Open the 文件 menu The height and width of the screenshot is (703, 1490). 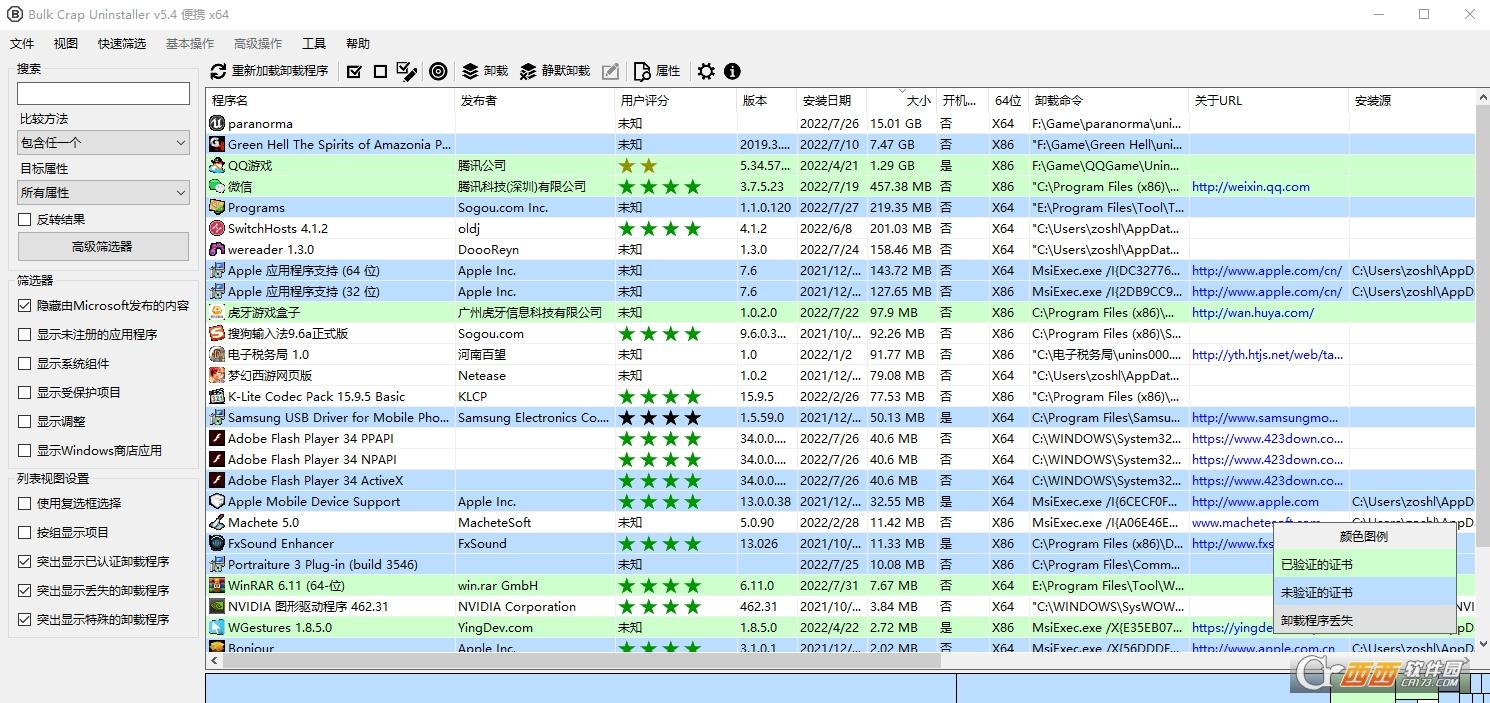(x=22, y=44)
